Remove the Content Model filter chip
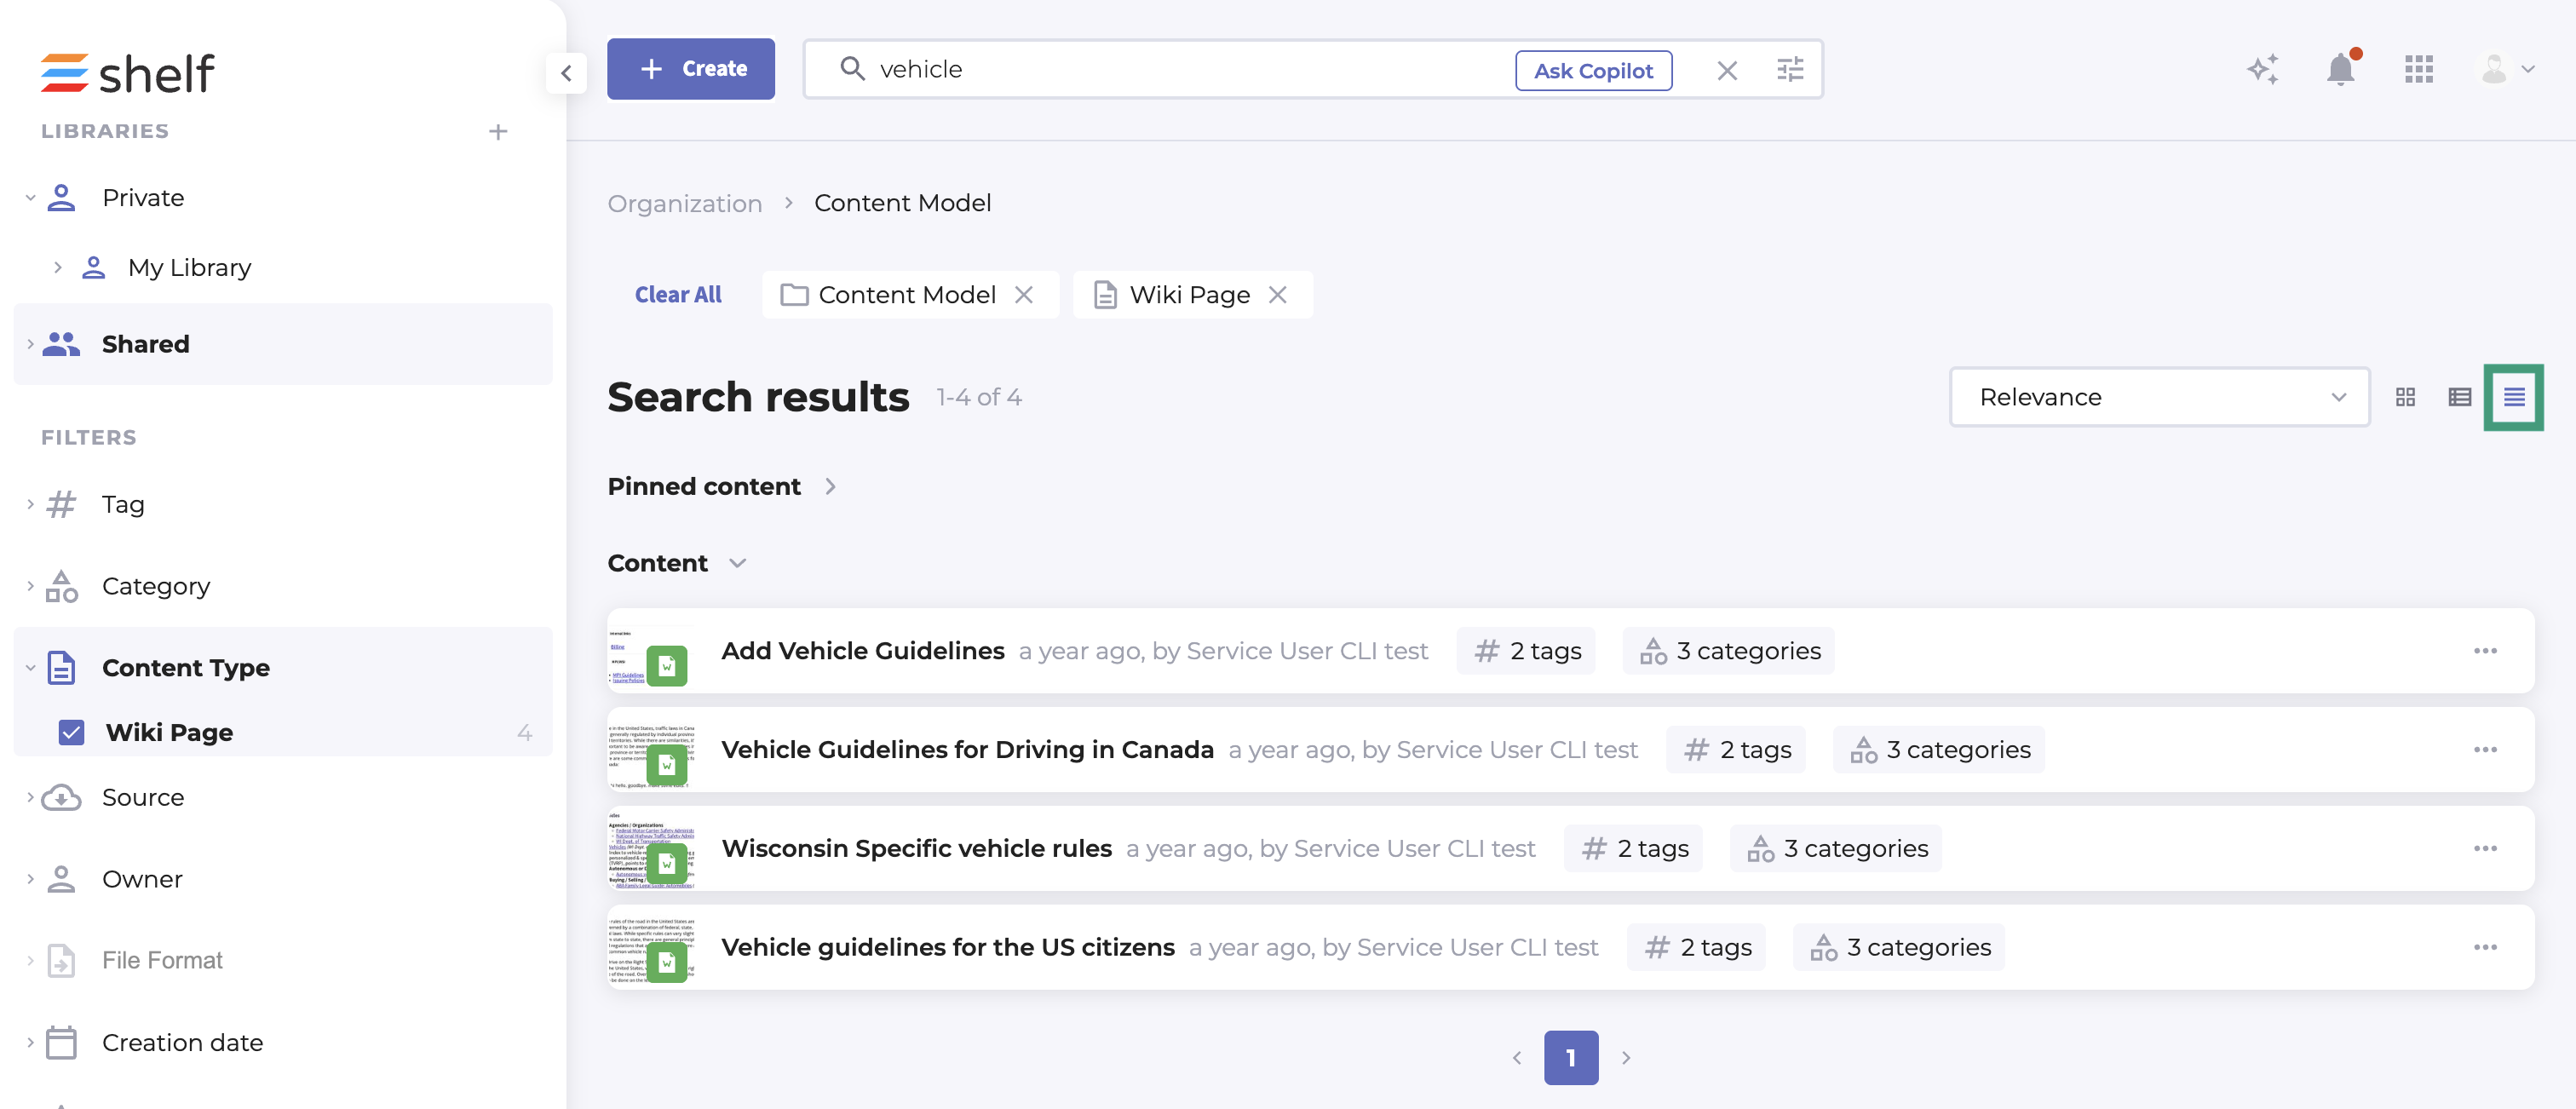This screenshot has height=1109, width=2576. pos(1024,295)
